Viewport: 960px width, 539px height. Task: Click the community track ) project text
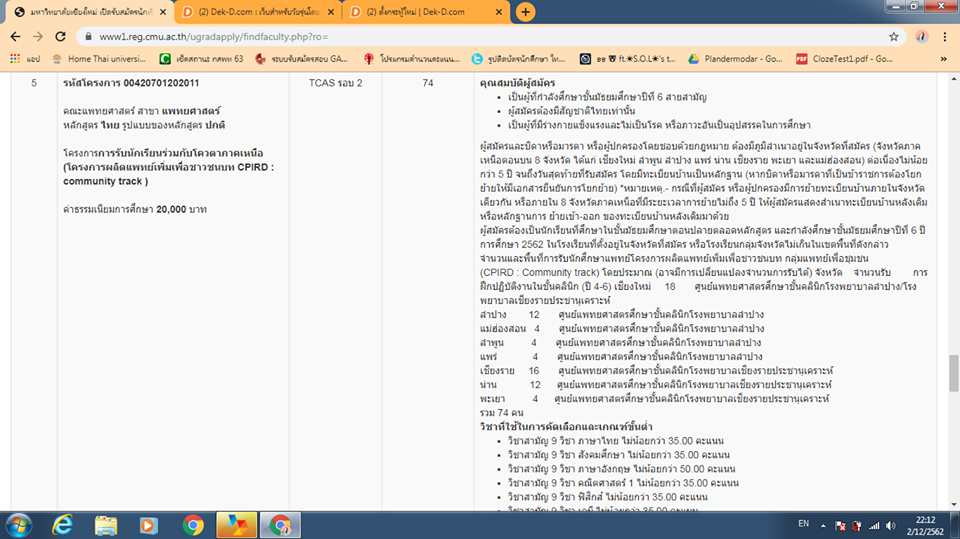pos(105,181)
